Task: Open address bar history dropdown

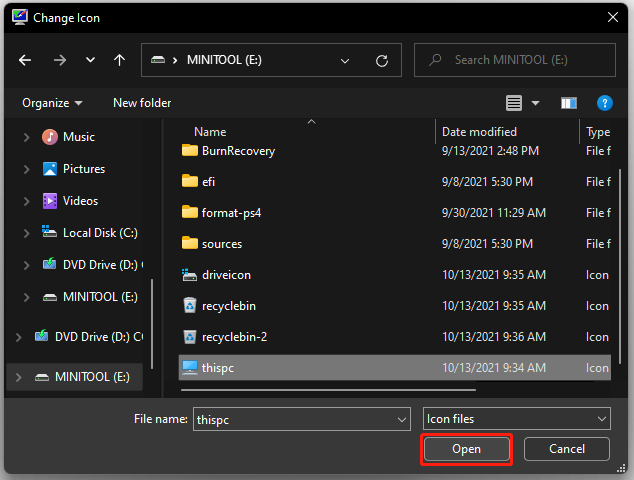Action: [345, 61]
